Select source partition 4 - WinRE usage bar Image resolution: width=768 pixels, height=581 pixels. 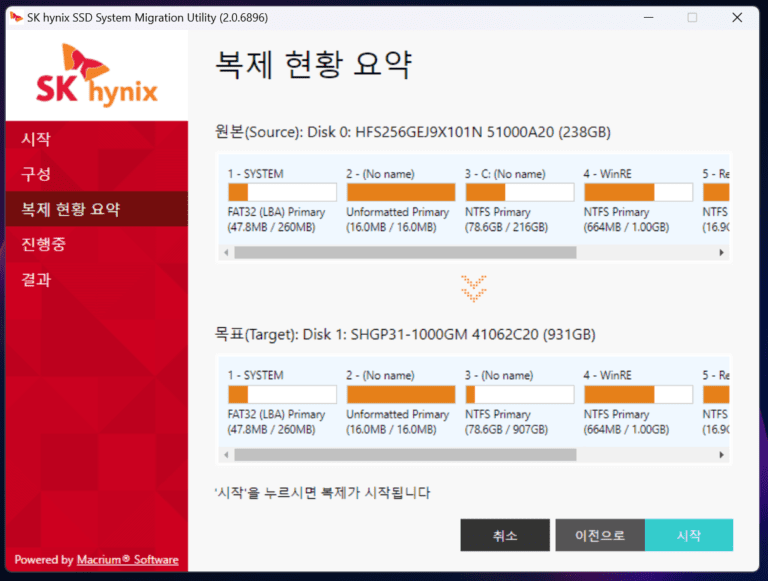click(638, 192)
